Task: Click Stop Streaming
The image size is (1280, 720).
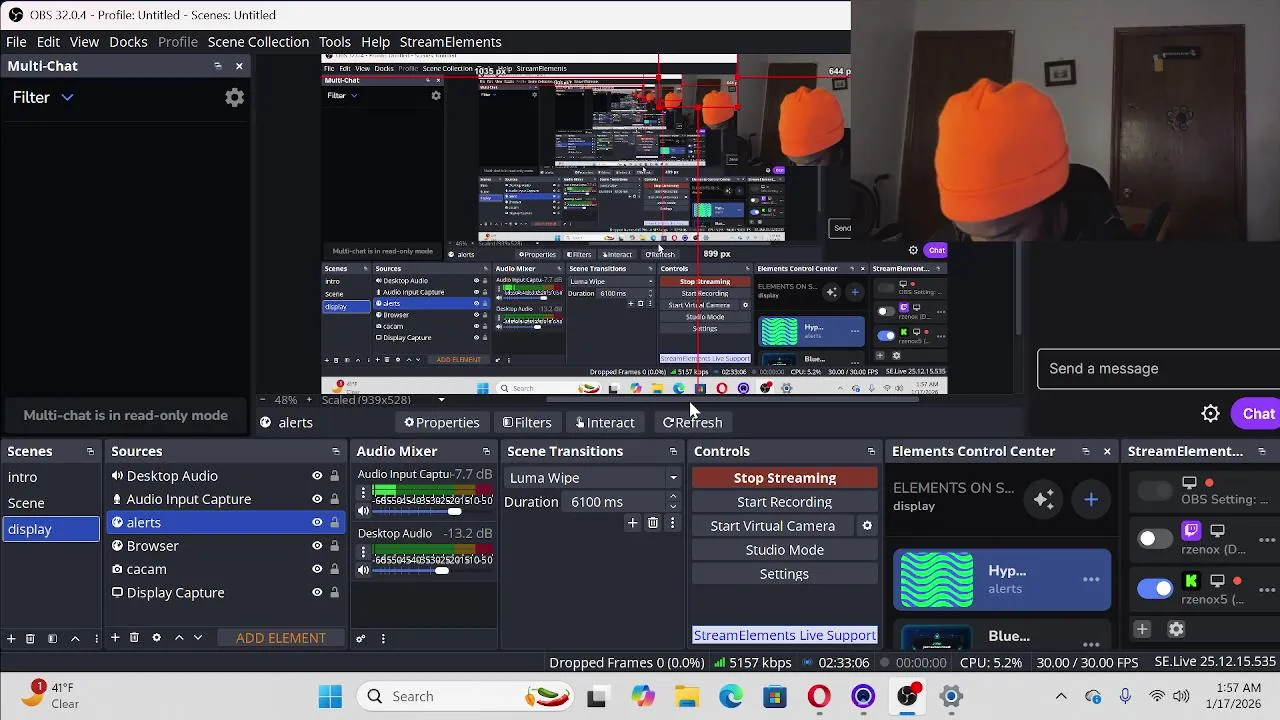Action: pos(785,478)
